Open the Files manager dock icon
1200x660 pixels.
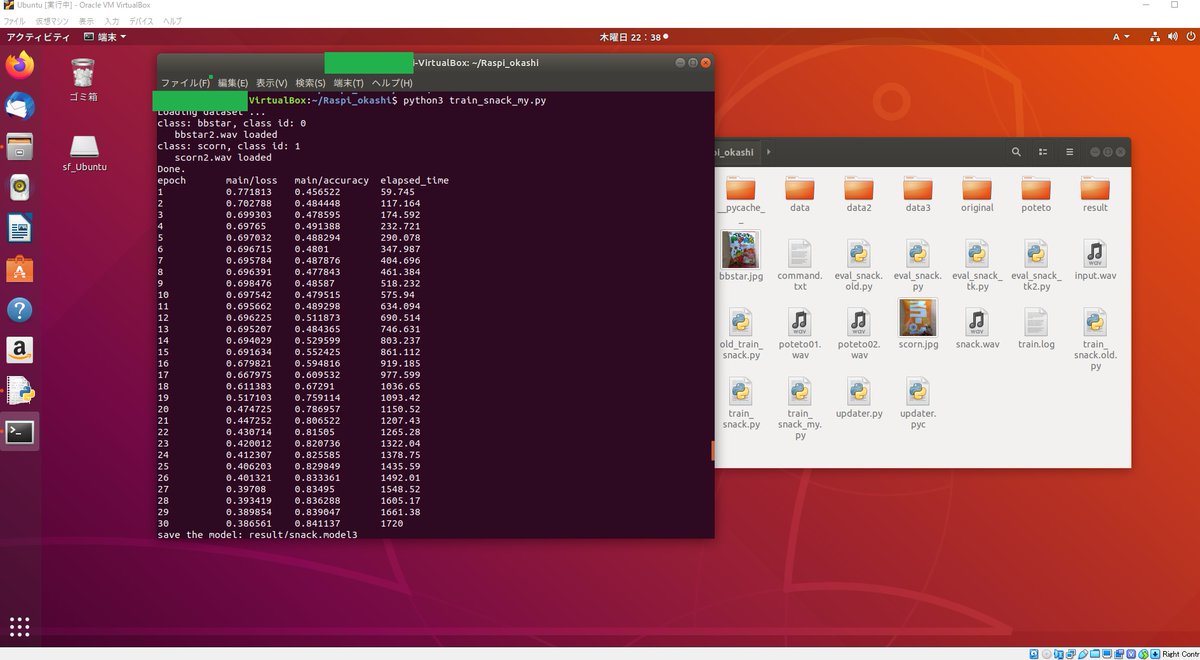pyautogui.click(x=20, y=147)
